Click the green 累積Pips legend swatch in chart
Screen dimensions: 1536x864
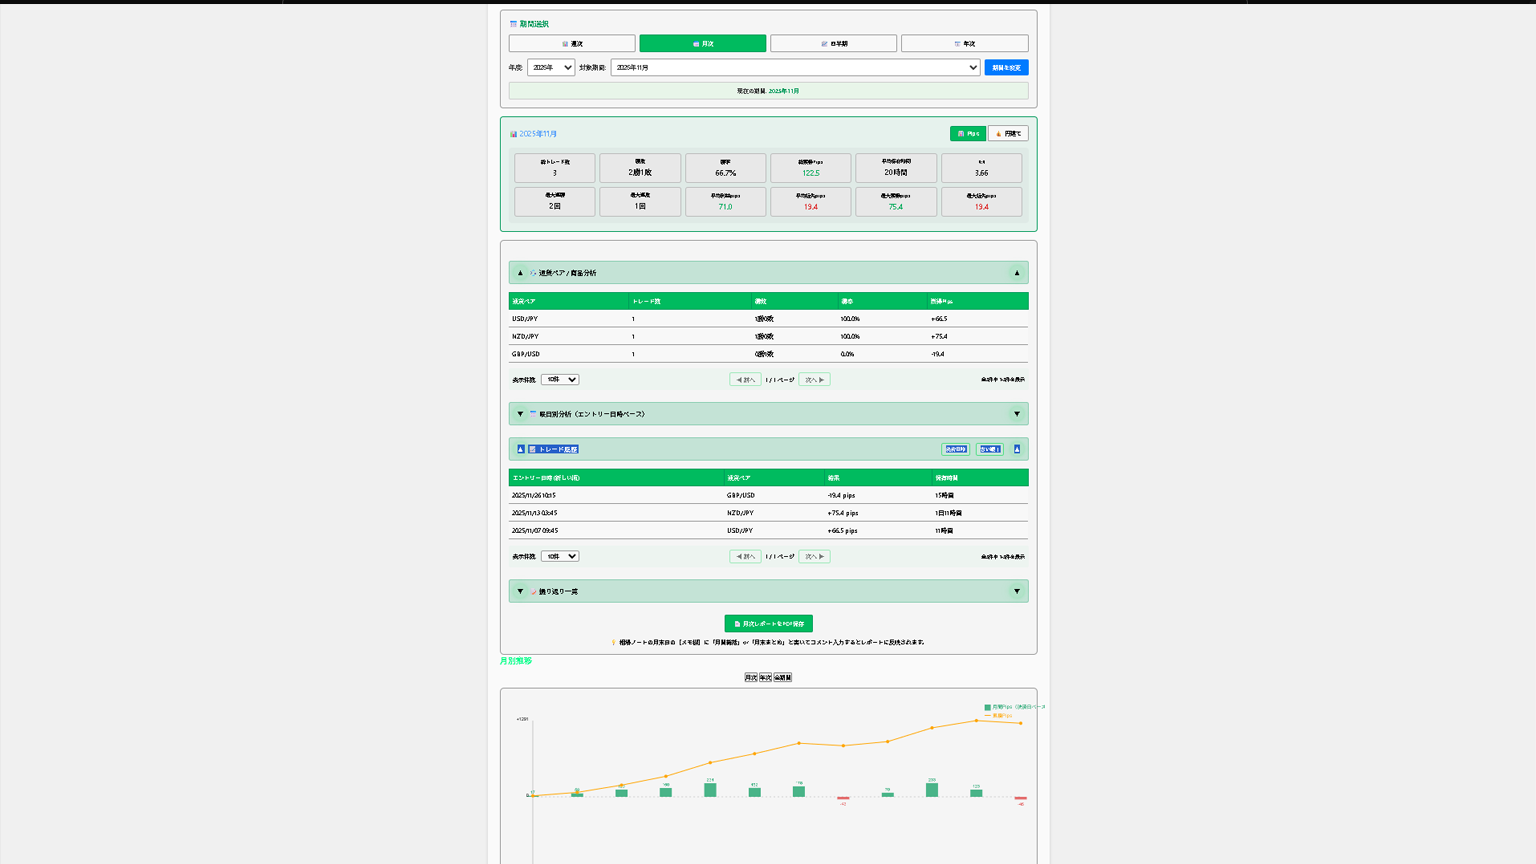987,707
